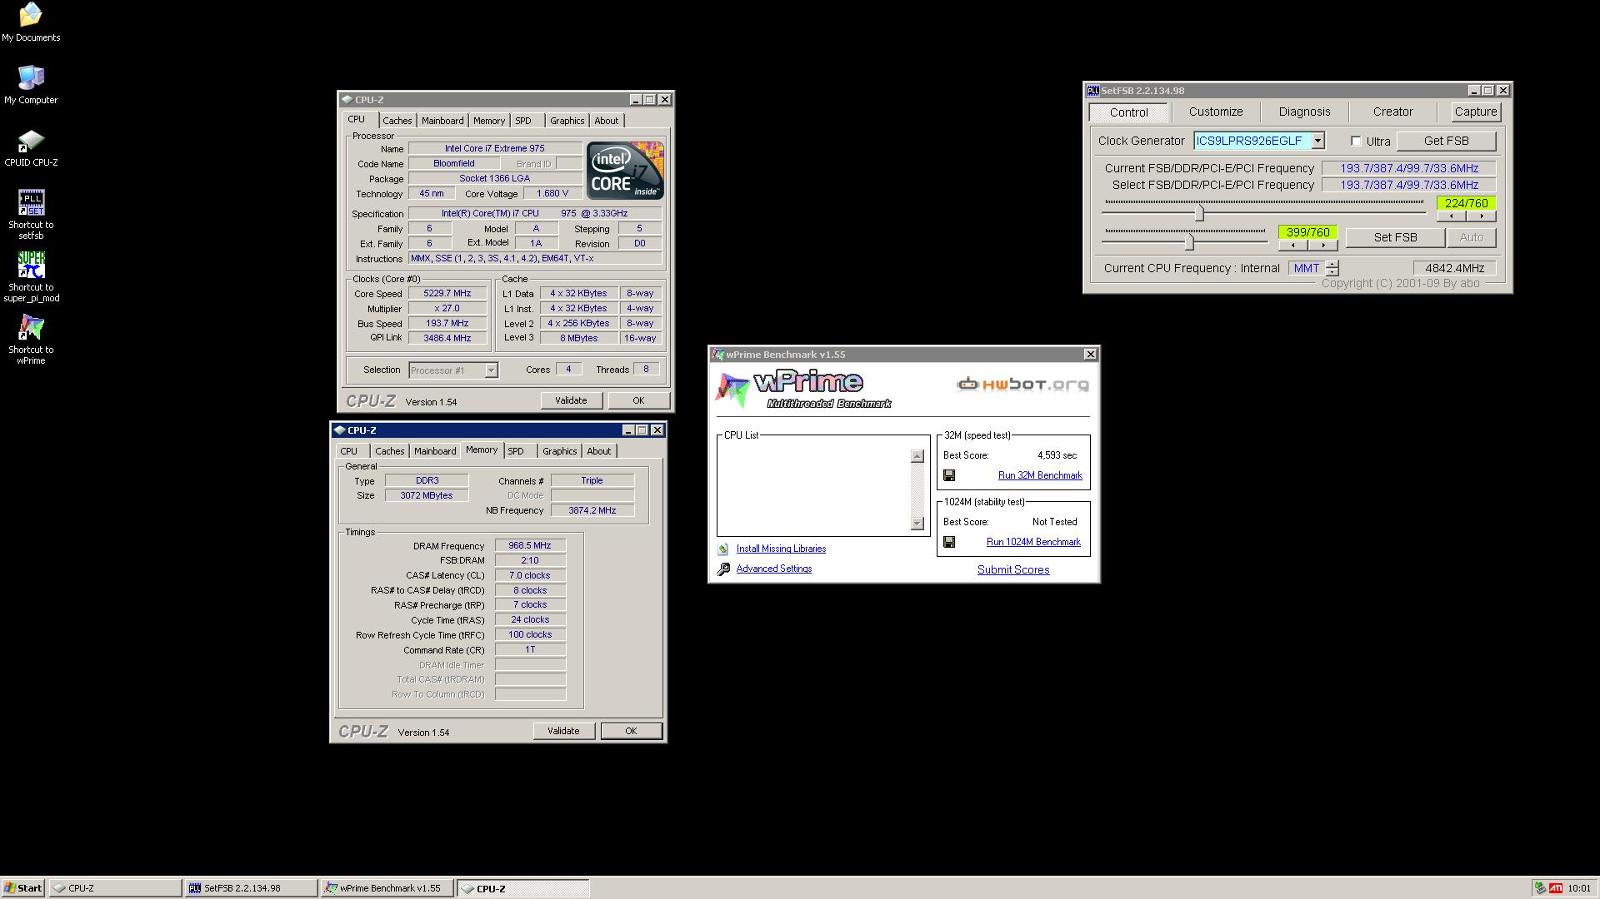Click the 10:01 clock in the system tray
The width and height of the screenshot is (1600, 899).
pyautogui.click(x=1579, y=888)
